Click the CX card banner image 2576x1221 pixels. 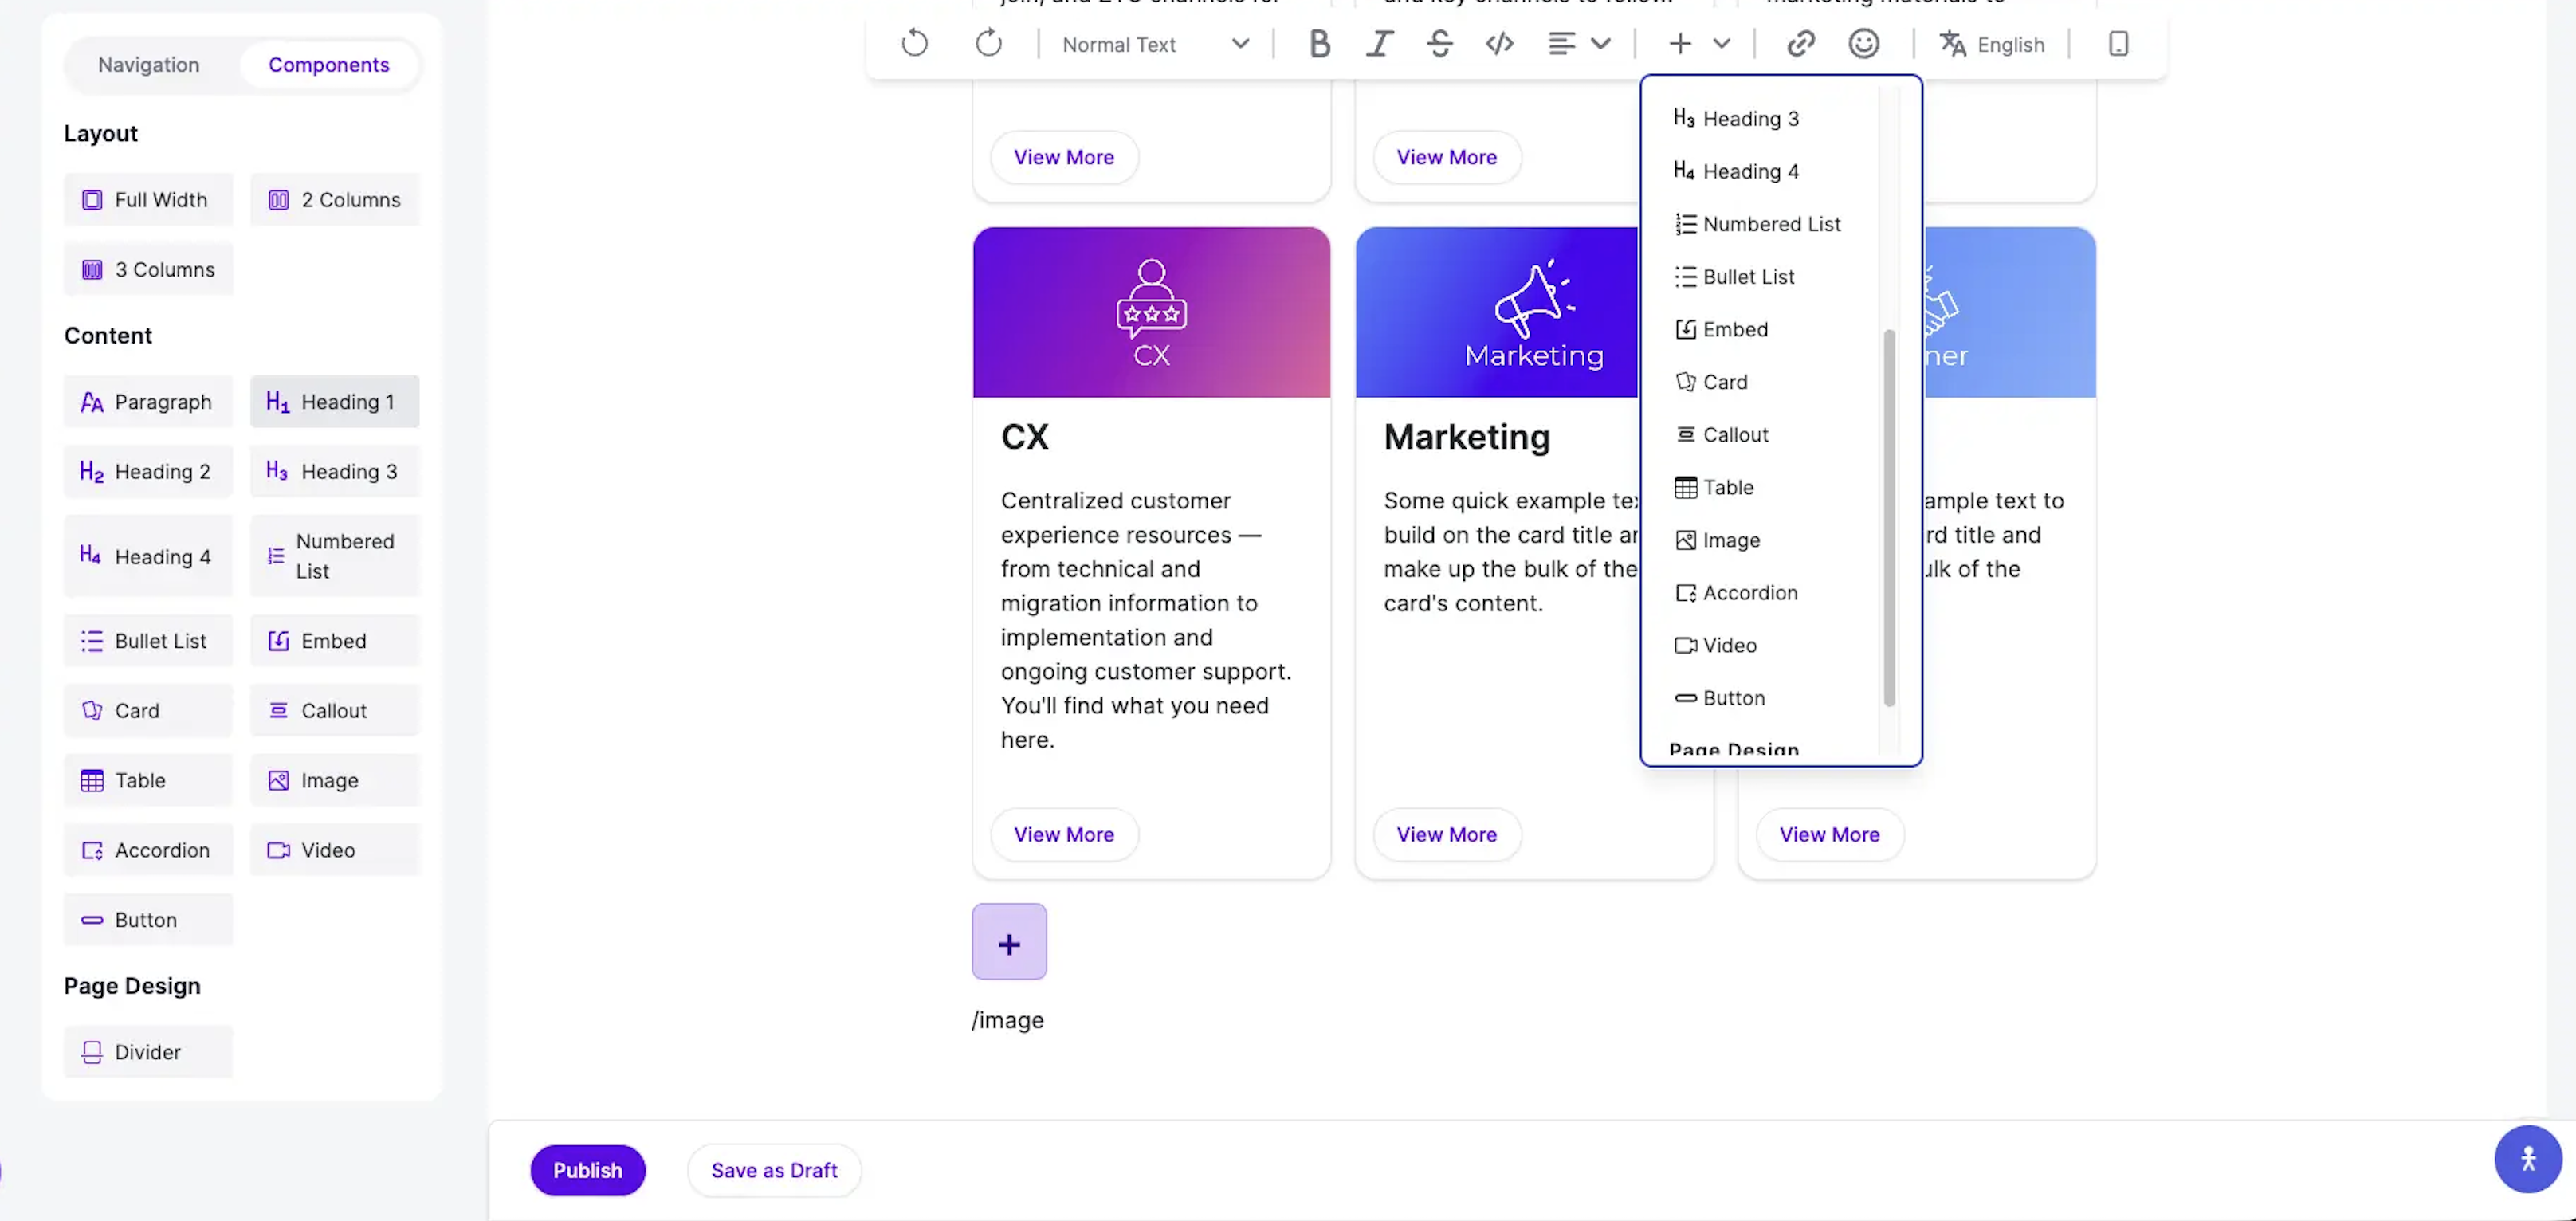tap(1151, 312)
